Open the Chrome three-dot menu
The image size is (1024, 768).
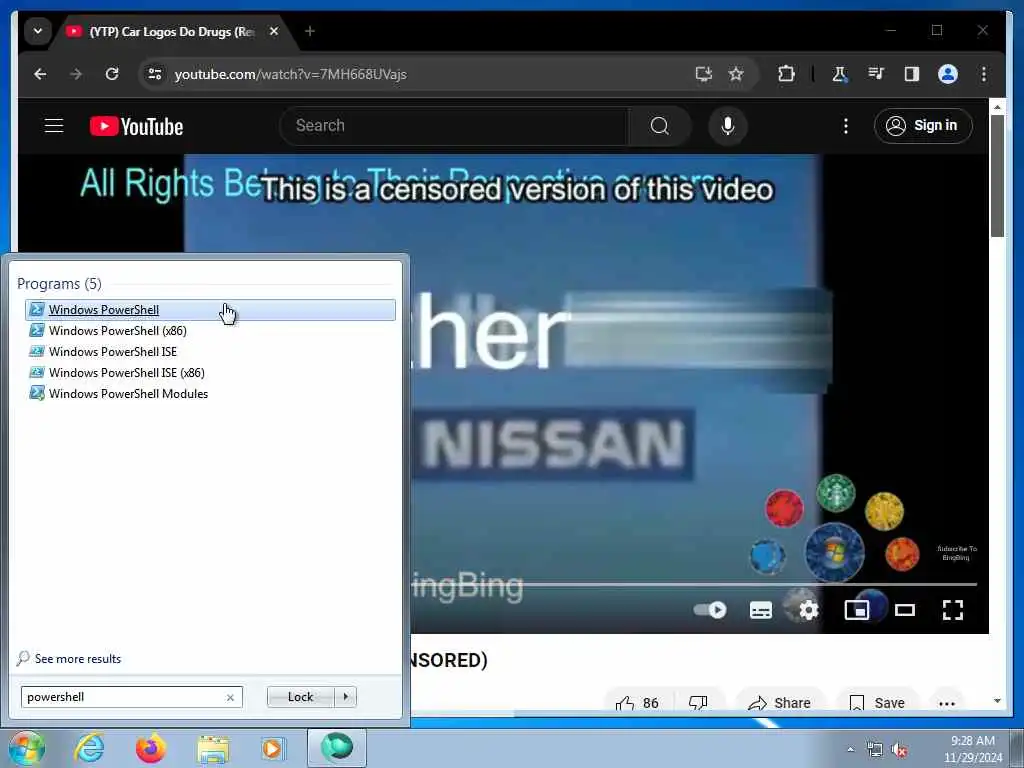pos(984,74)
